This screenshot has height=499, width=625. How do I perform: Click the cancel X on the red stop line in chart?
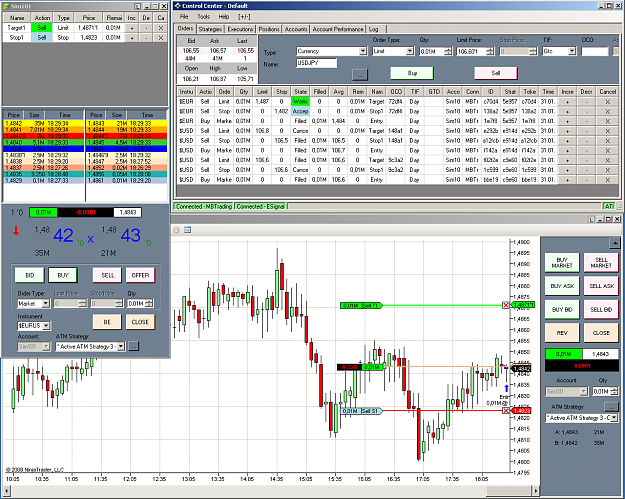[x=506, y=411]
